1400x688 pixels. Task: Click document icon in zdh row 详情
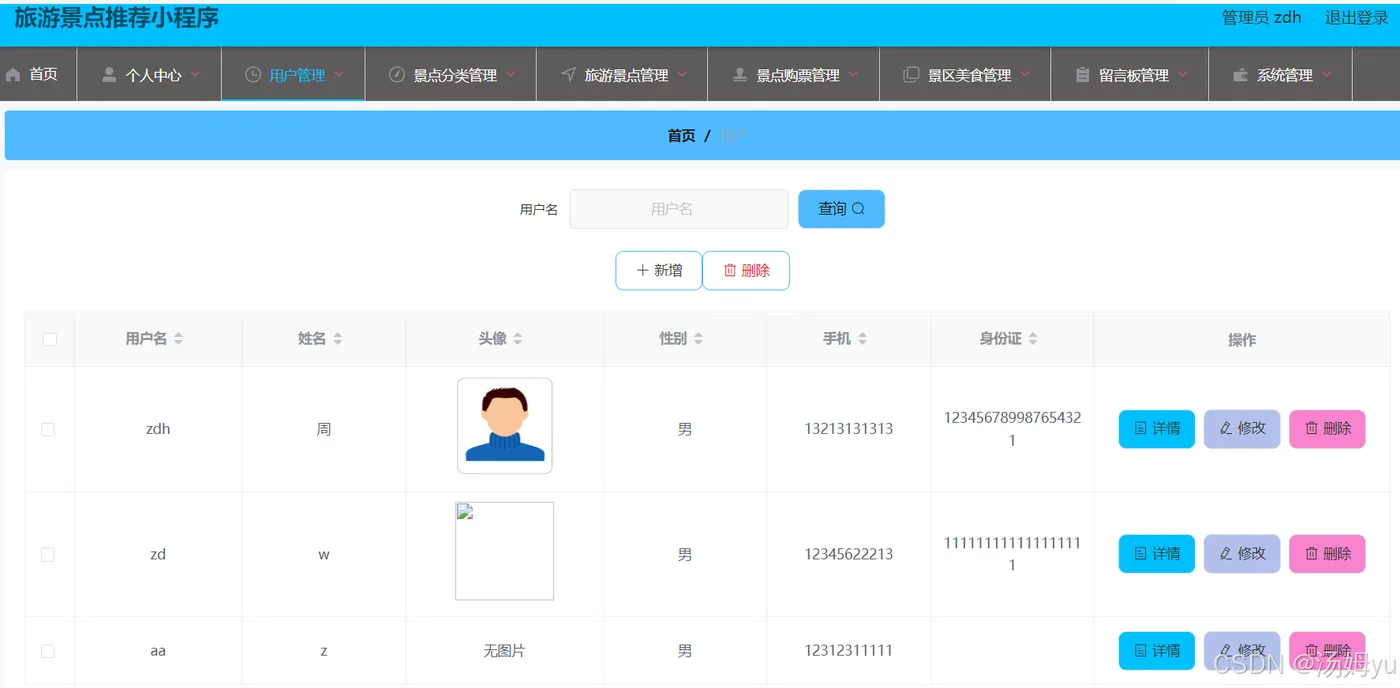(1140, 428)
